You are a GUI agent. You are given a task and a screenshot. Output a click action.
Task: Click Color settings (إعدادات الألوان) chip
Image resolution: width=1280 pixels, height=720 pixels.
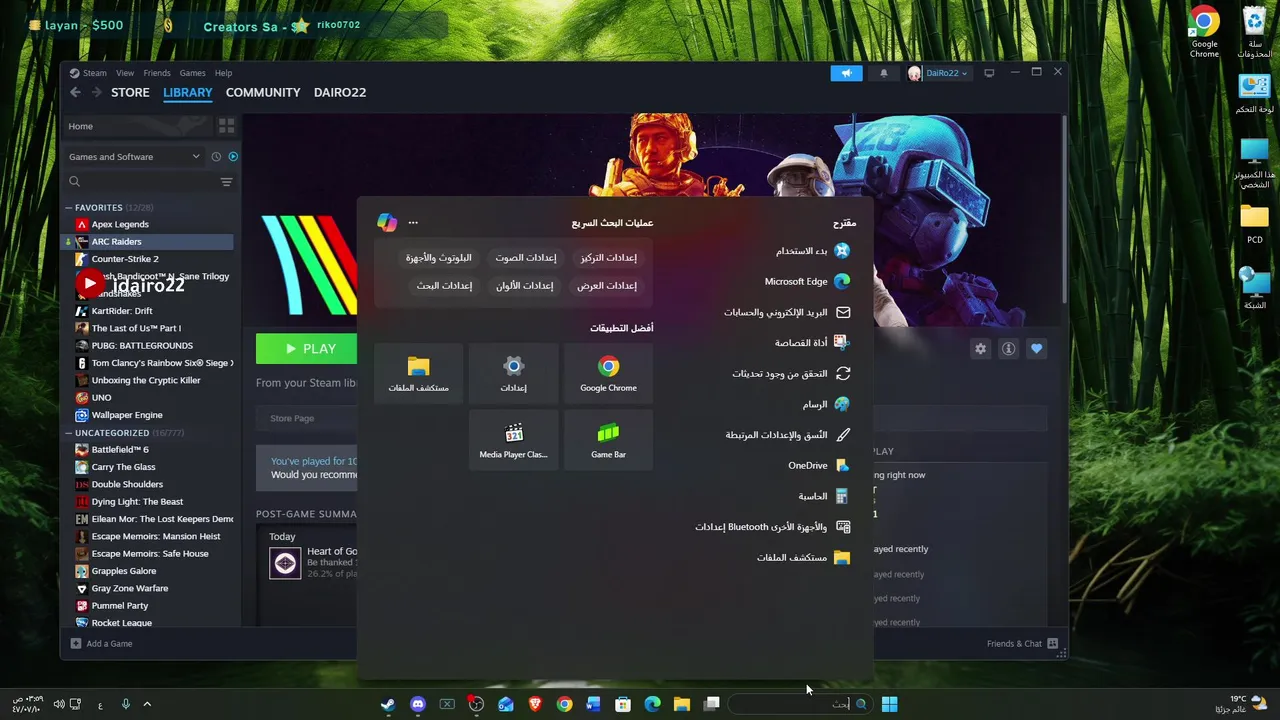tap(525, 286)
